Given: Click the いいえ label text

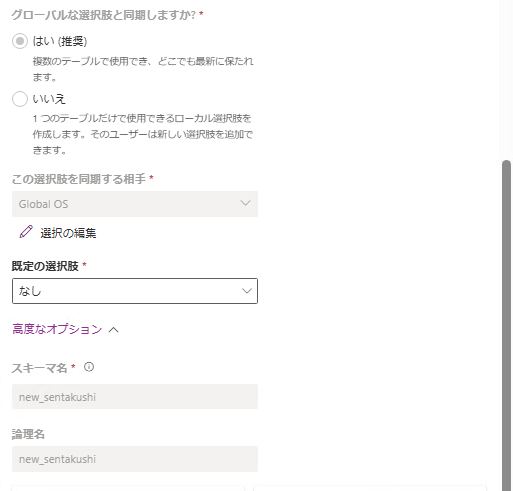Looking at the screenshot, I should [49, 99].
